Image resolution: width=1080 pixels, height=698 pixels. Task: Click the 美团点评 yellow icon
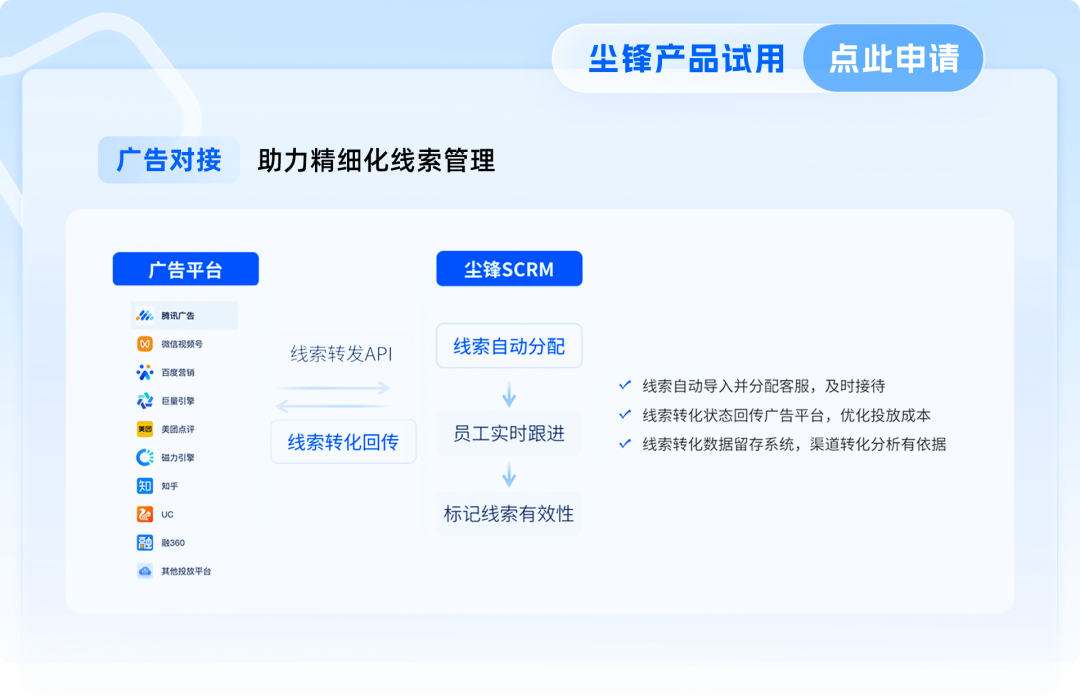pos(145,429)
